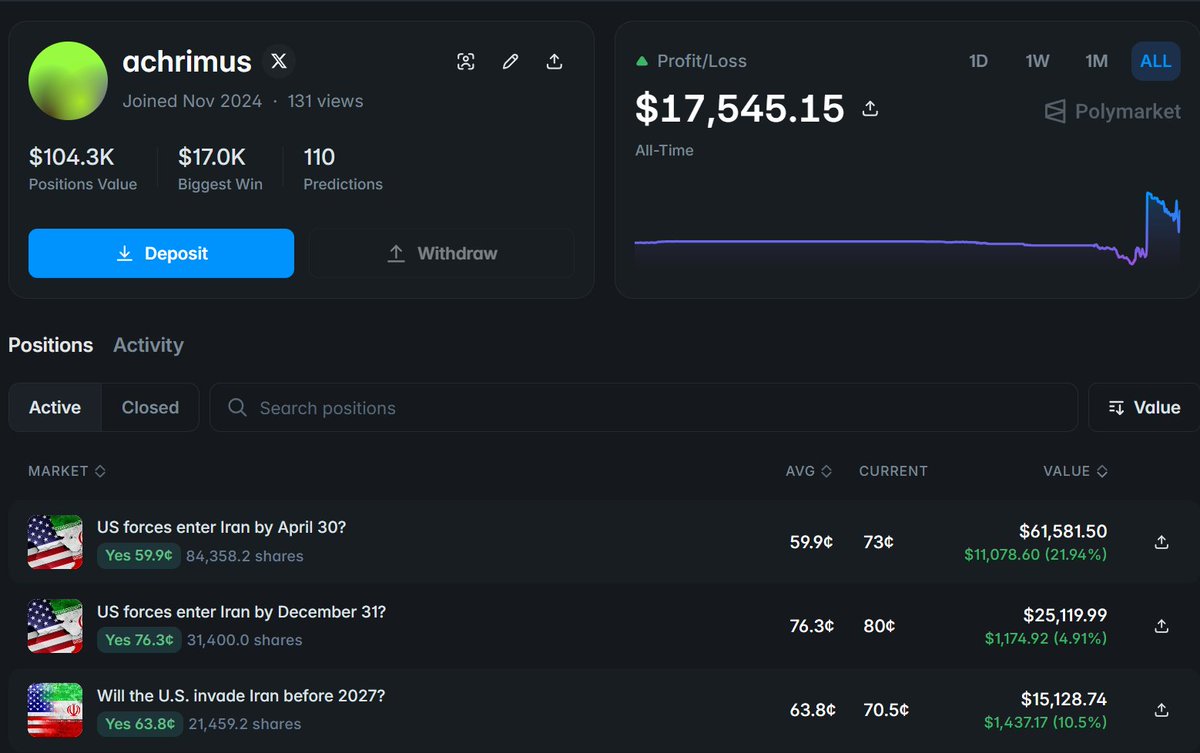Click the share icon in profile header
1200x753 pixels.
[x=554, y=62]
